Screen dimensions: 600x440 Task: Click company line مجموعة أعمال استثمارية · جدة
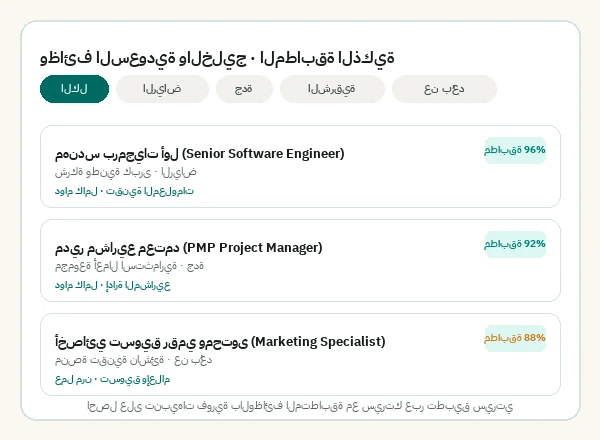coord(129,266)
